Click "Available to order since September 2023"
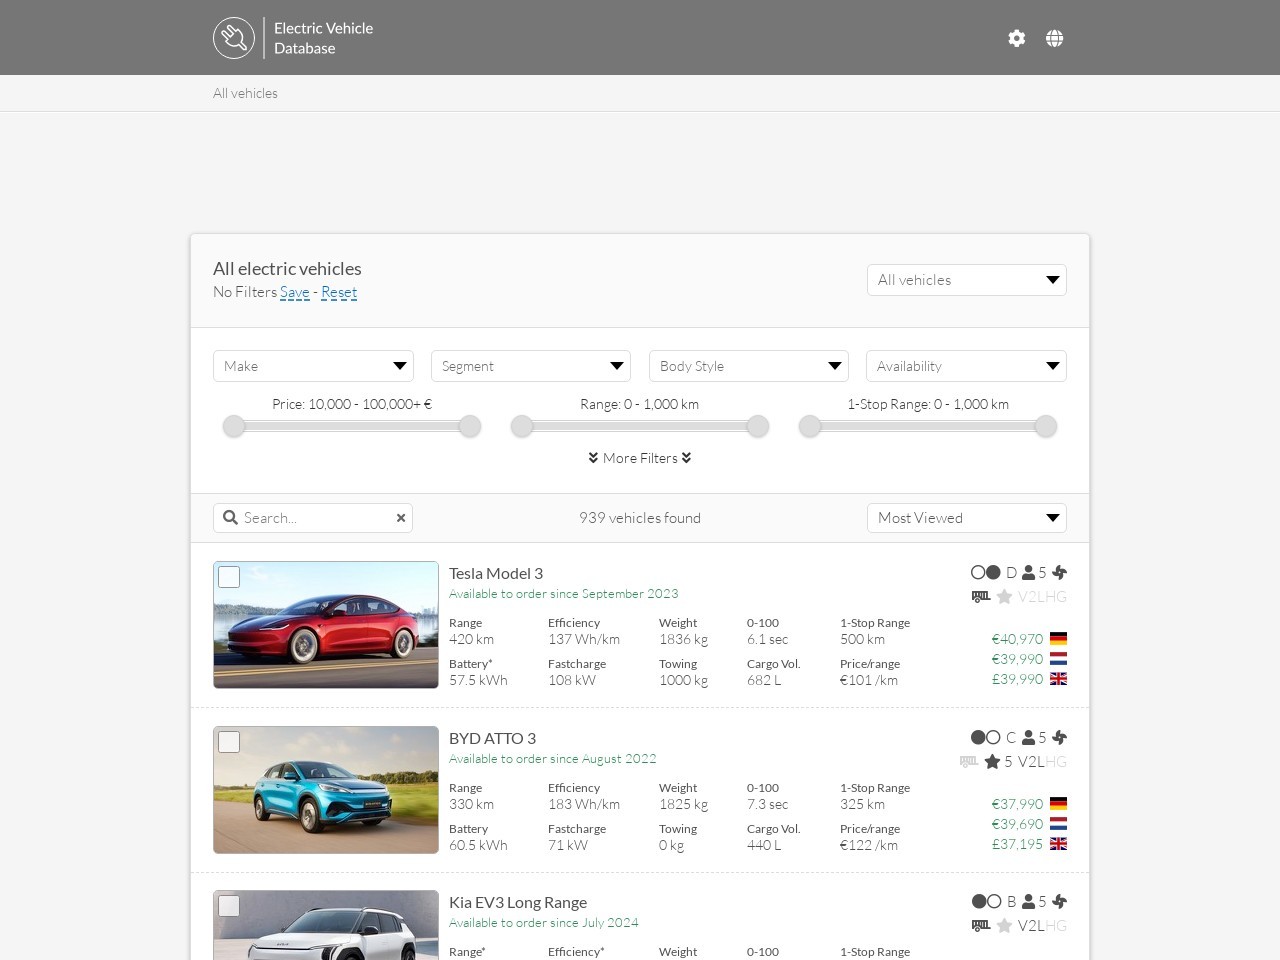This screenshot has height=960, width=1280. 564,594
